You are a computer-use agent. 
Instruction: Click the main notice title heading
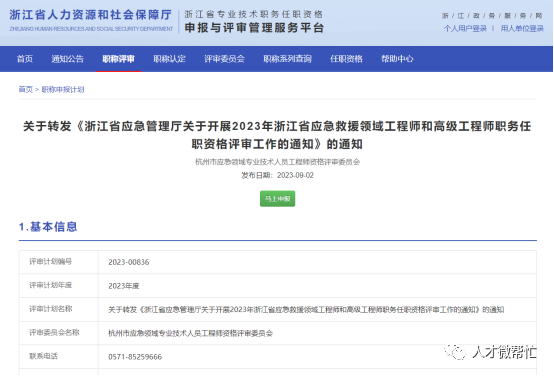click(x=277, y=135)
